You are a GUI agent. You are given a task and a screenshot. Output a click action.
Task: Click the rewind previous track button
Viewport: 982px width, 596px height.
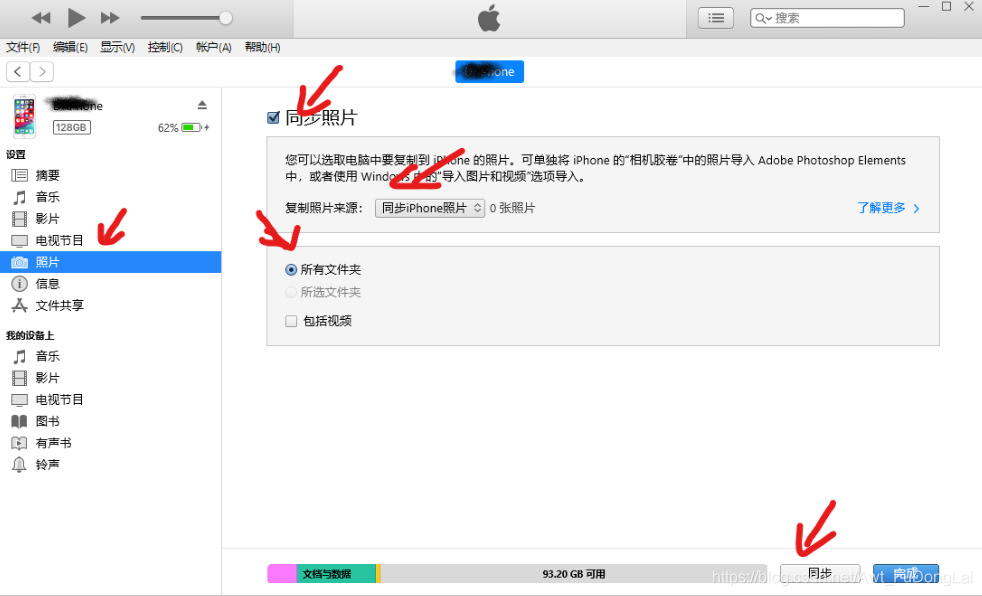point(41,18)
